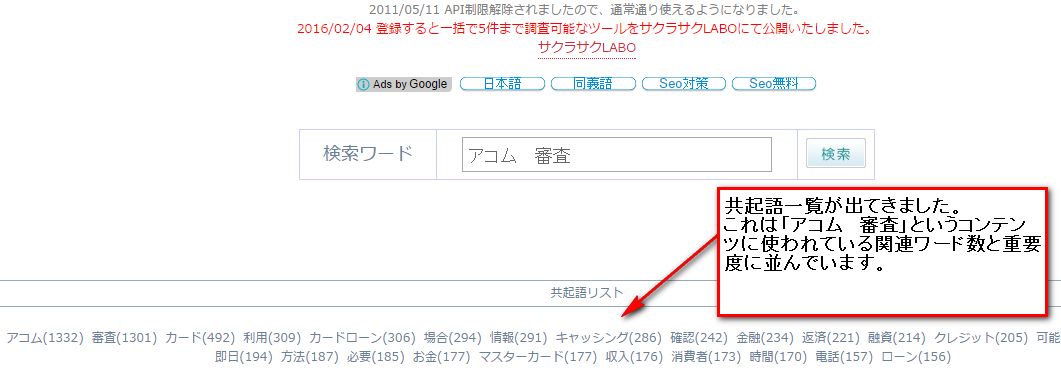Click the 同義語 ad link button

pos(593,84)
